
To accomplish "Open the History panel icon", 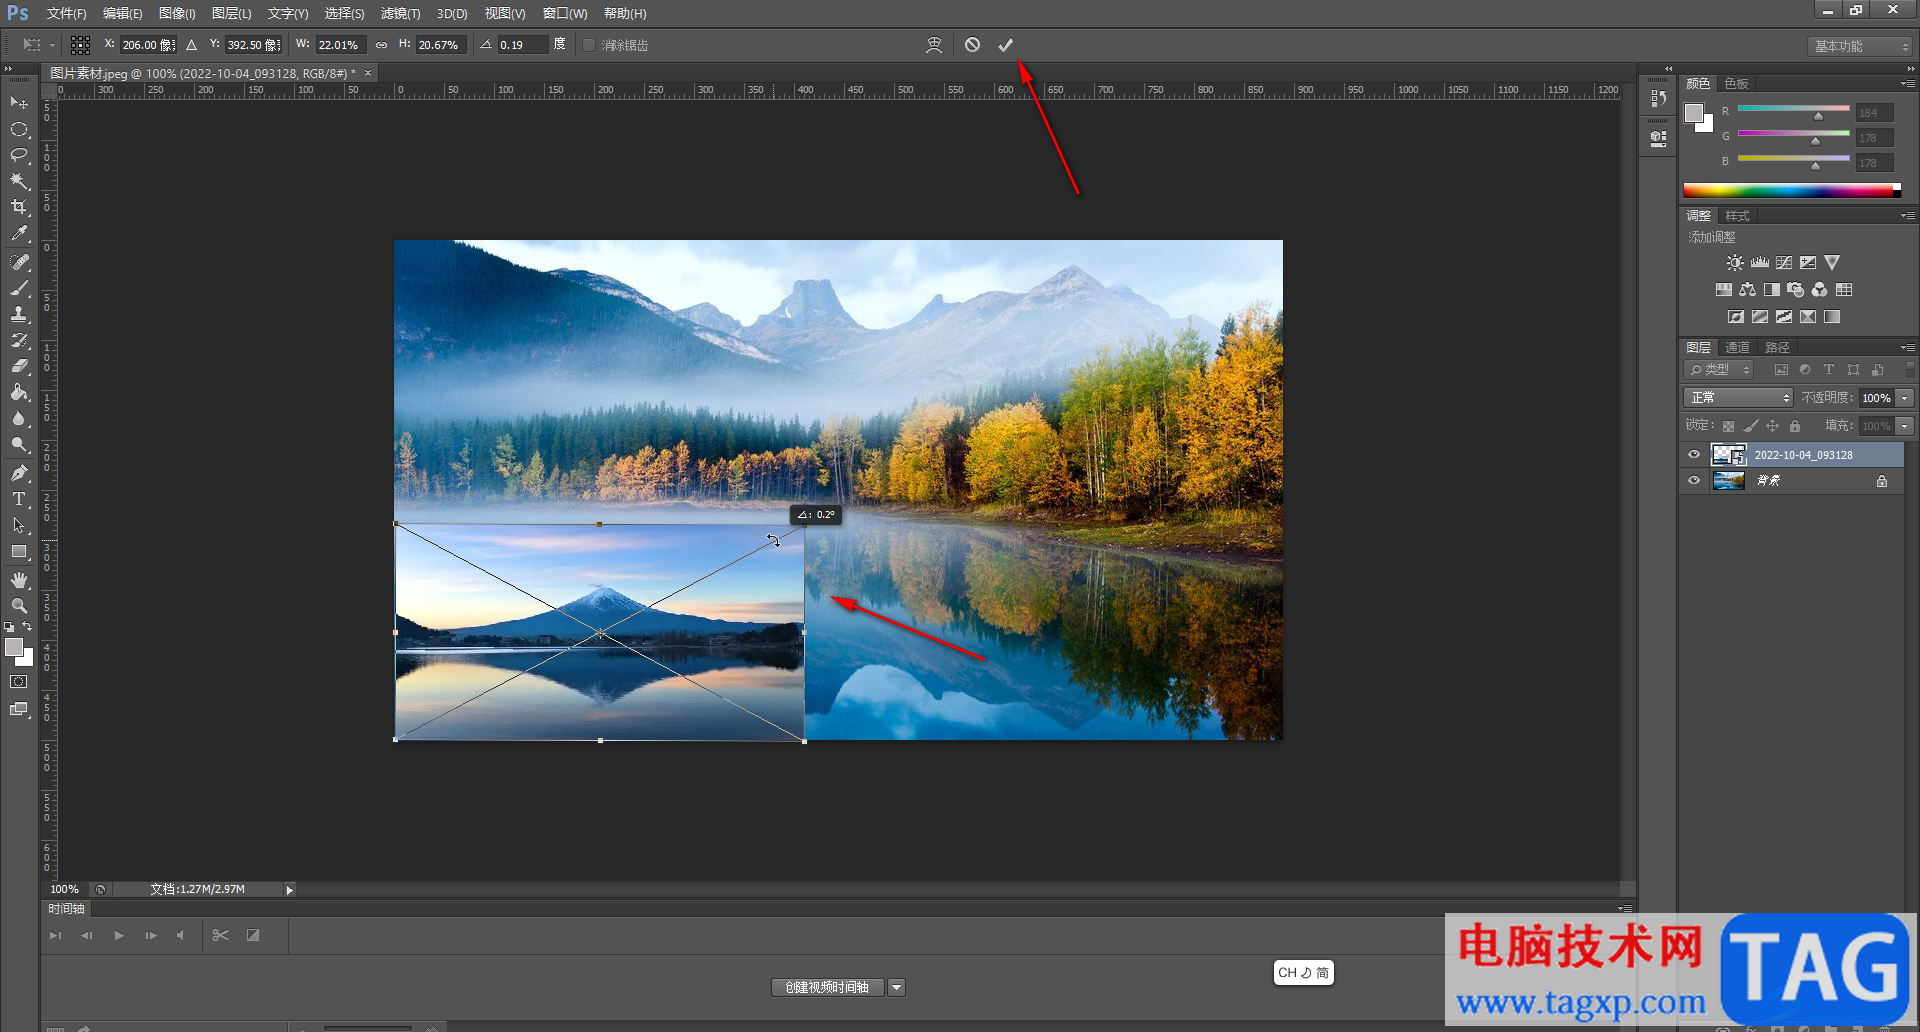I will (1659, 99).
